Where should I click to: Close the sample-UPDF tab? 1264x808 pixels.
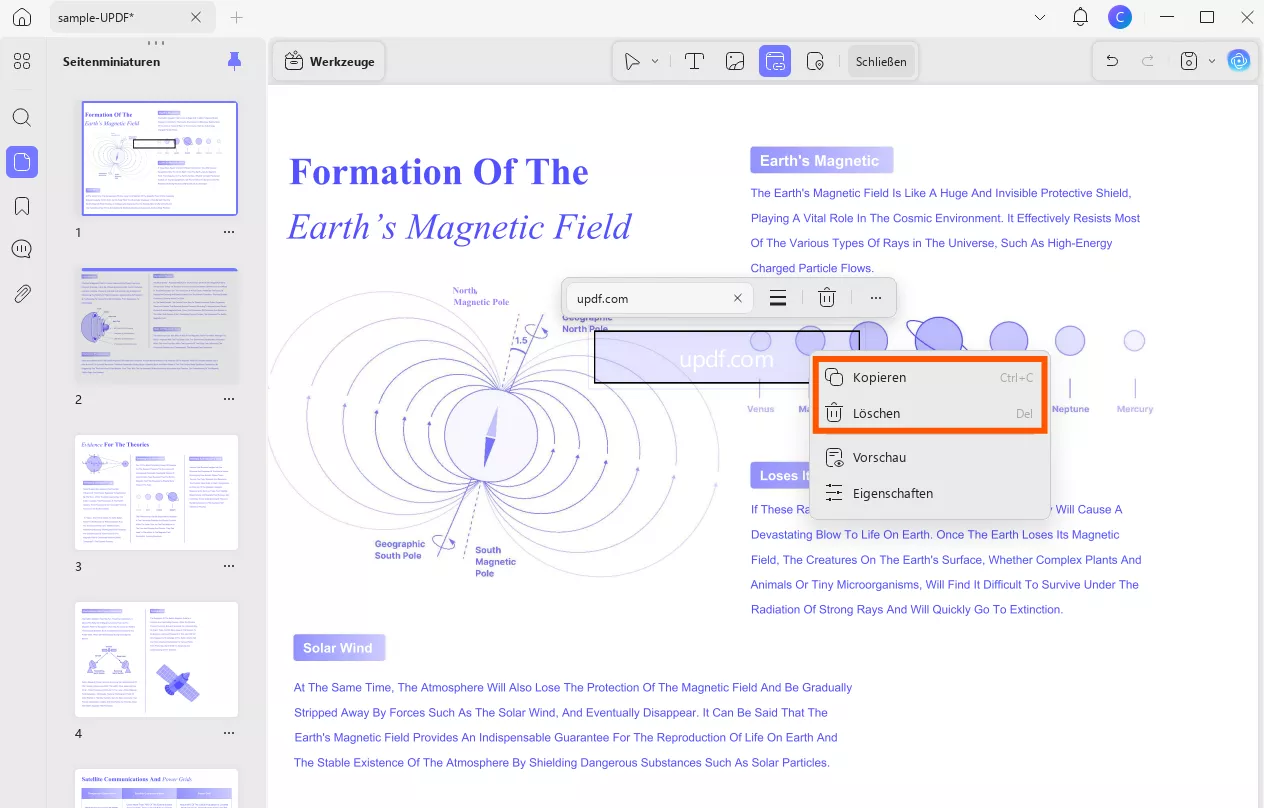click(196, 17)
